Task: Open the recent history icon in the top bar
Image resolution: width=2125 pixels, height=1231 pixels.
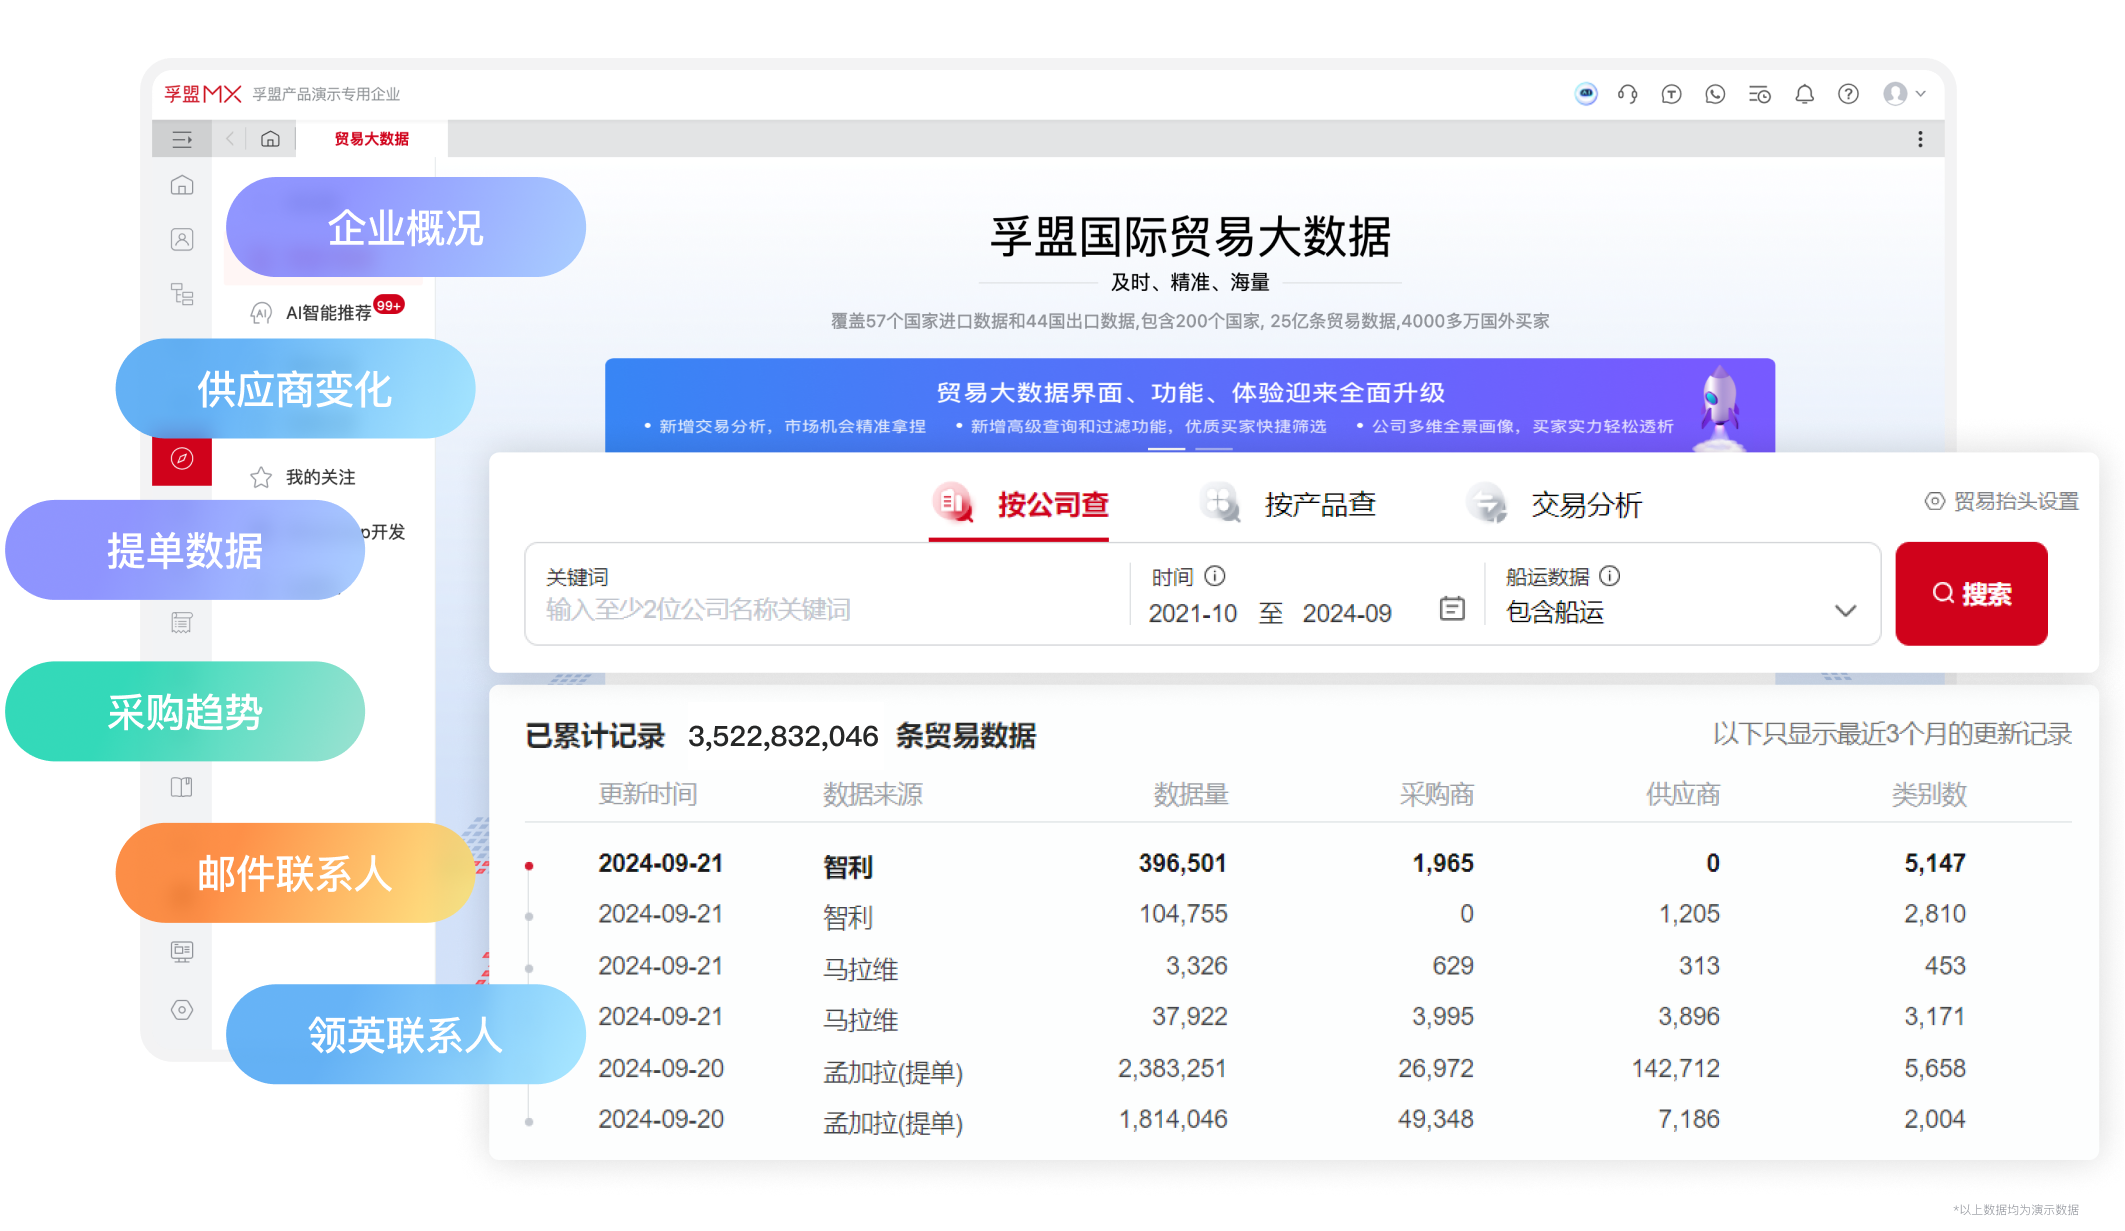Action: coord(1760,94)
